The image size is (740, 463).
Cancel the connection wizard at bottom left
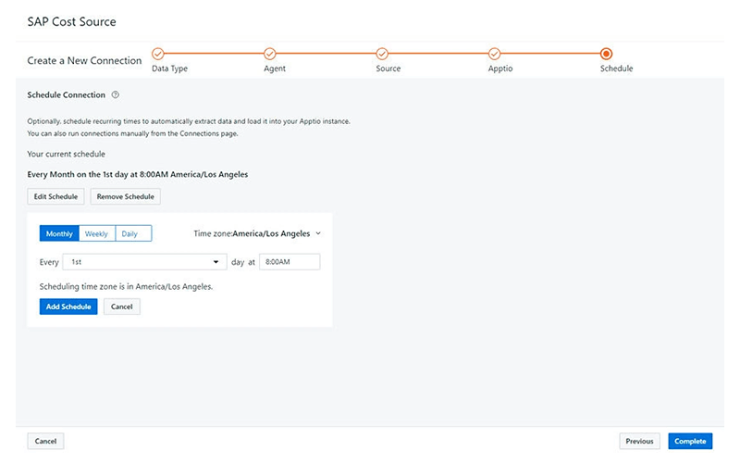(x=45, y=441)
